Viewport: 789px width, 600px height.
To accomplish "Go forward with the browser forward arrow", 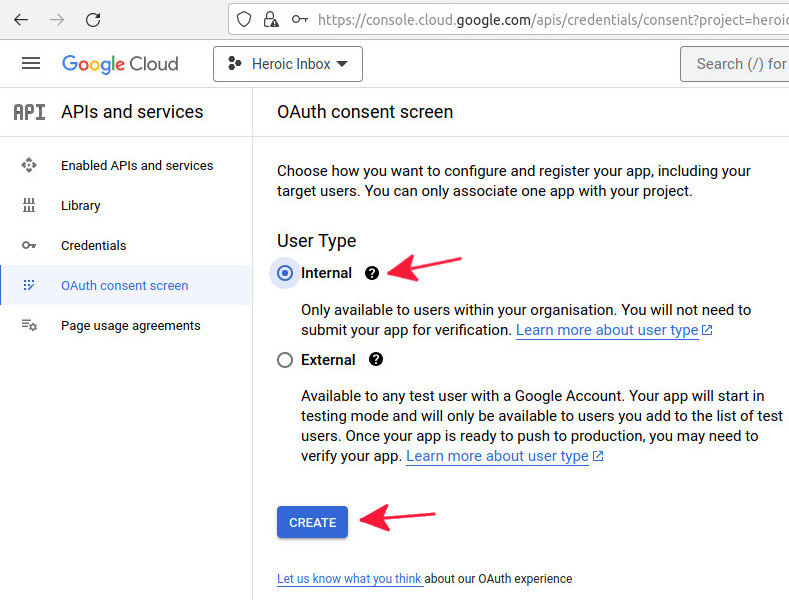I will pos(57,20).
